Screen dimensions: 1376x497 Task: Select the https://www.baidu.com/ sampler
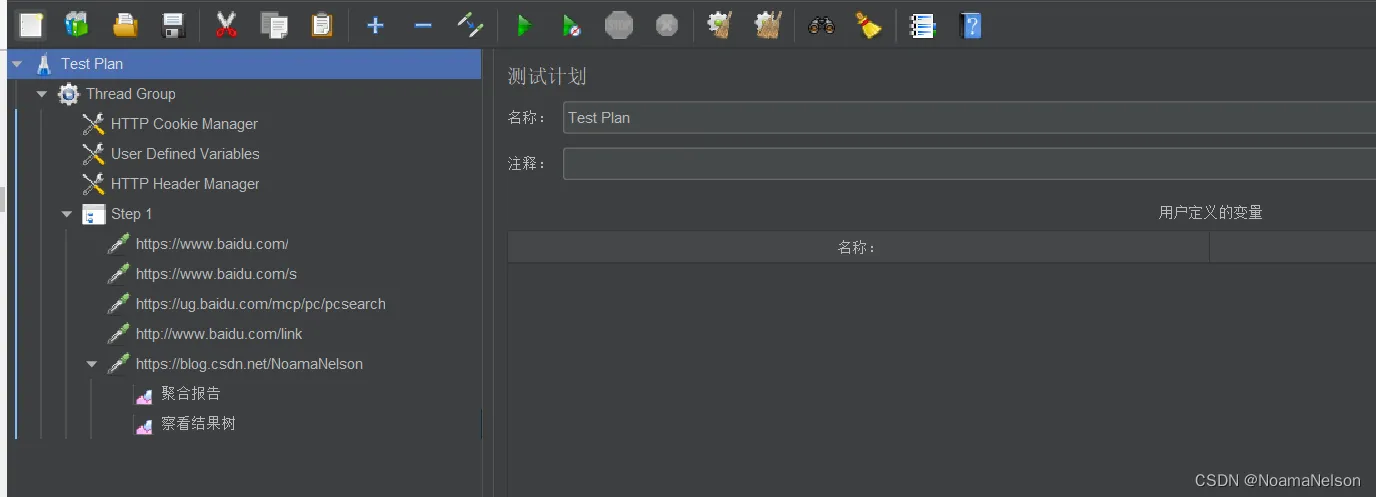tap(212, 244)
